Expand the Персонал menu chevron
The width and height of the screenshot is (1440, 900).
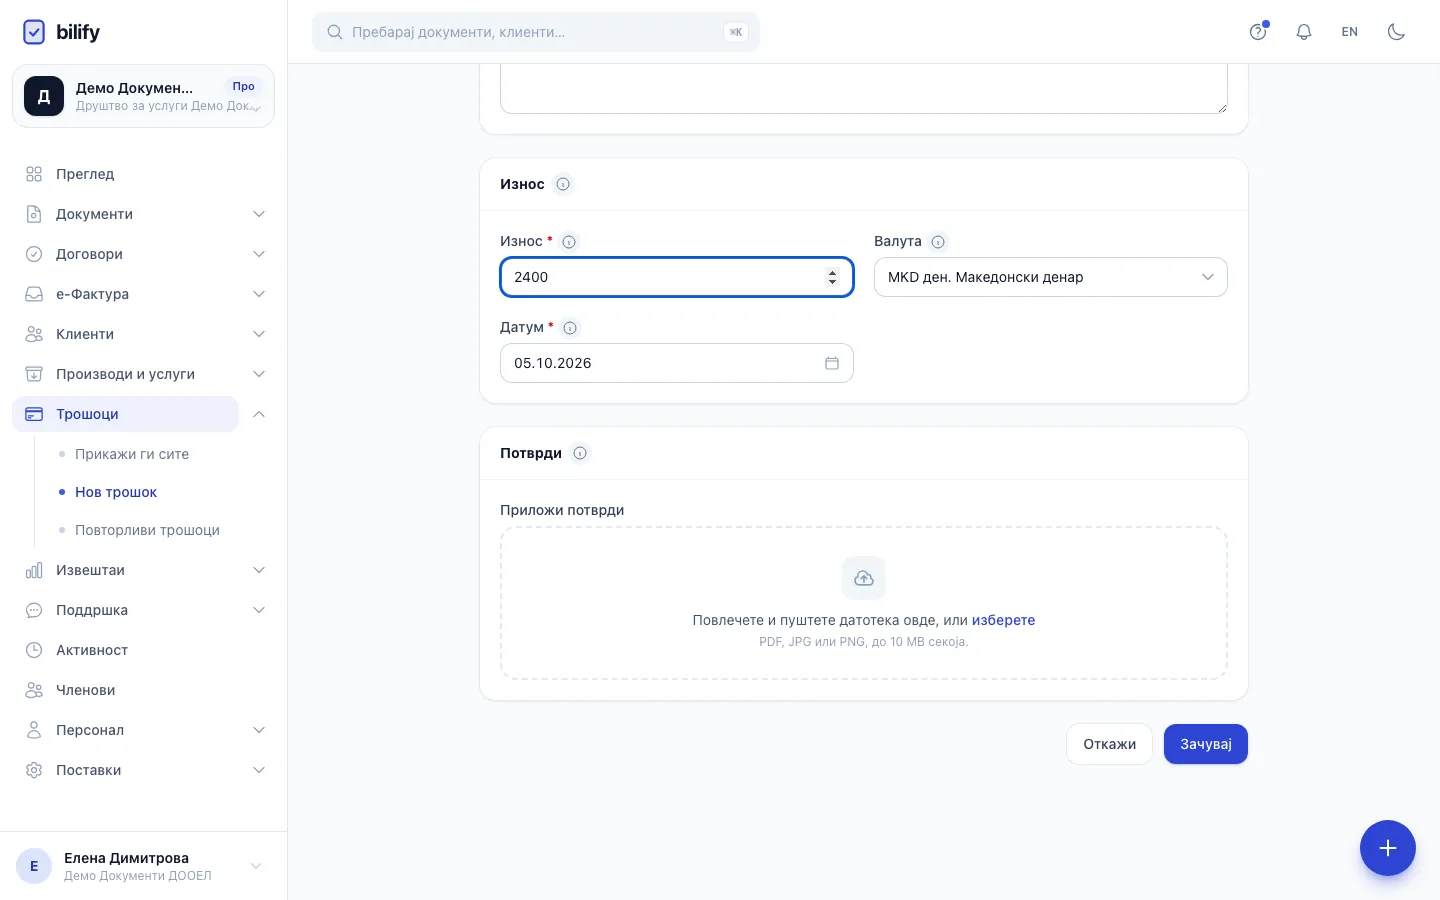click(259, 730)
